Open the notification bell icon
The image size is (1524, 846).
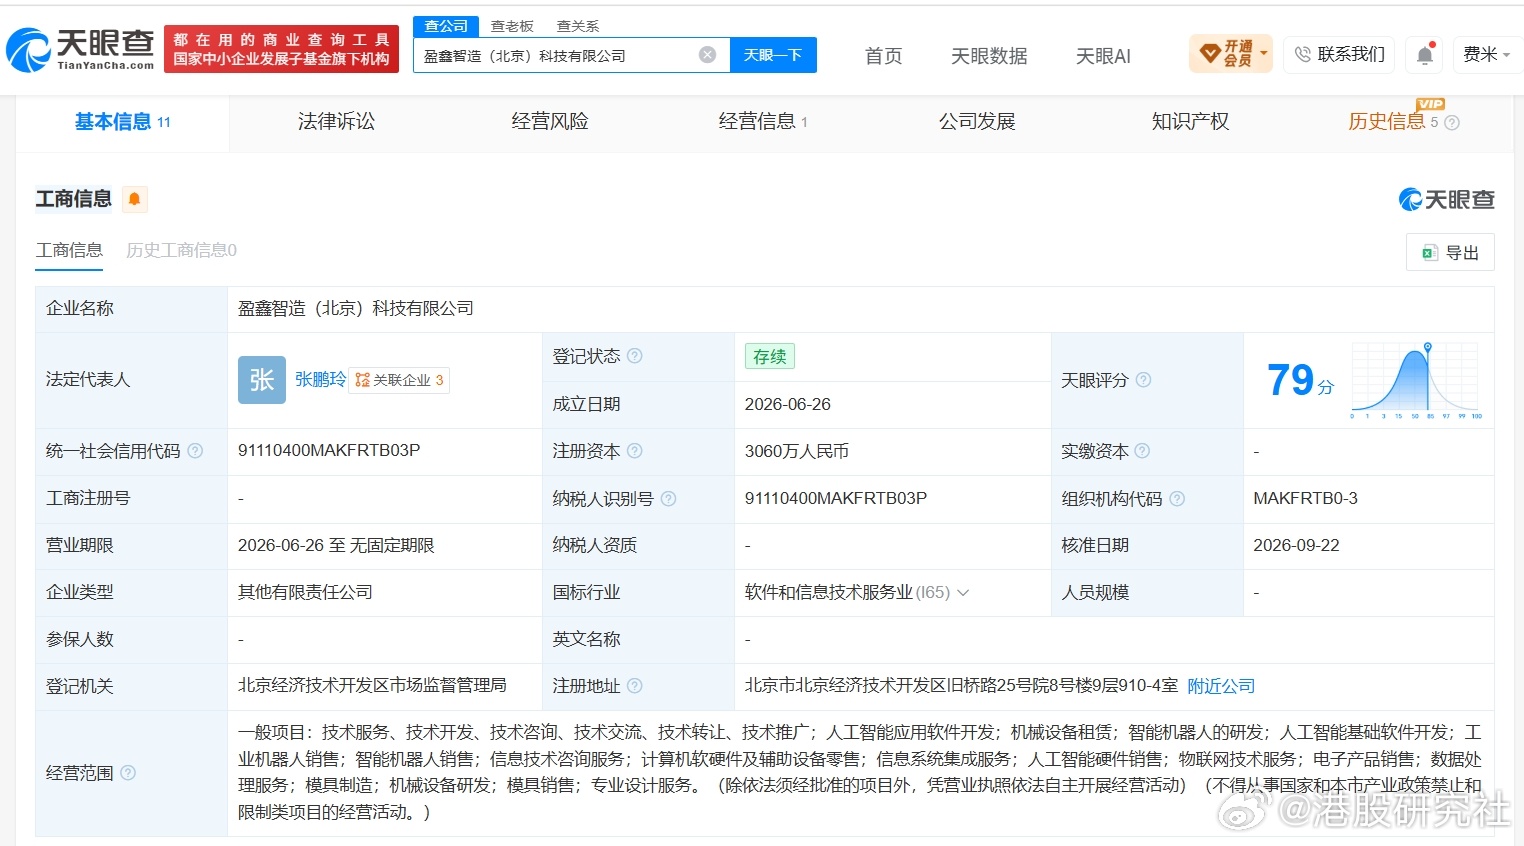[1425, 55]
